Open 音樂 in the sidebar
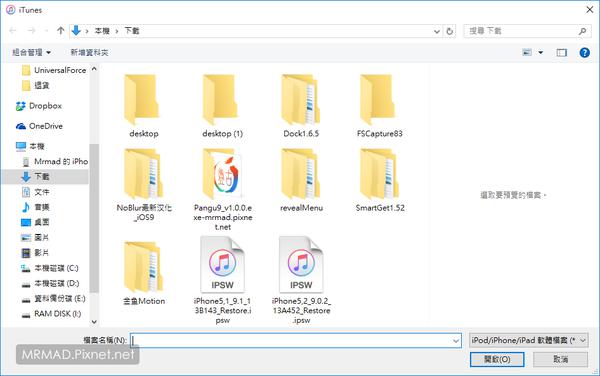Viewport: 600px width, 376px height. pyautogui.click(x=36, y=207)
